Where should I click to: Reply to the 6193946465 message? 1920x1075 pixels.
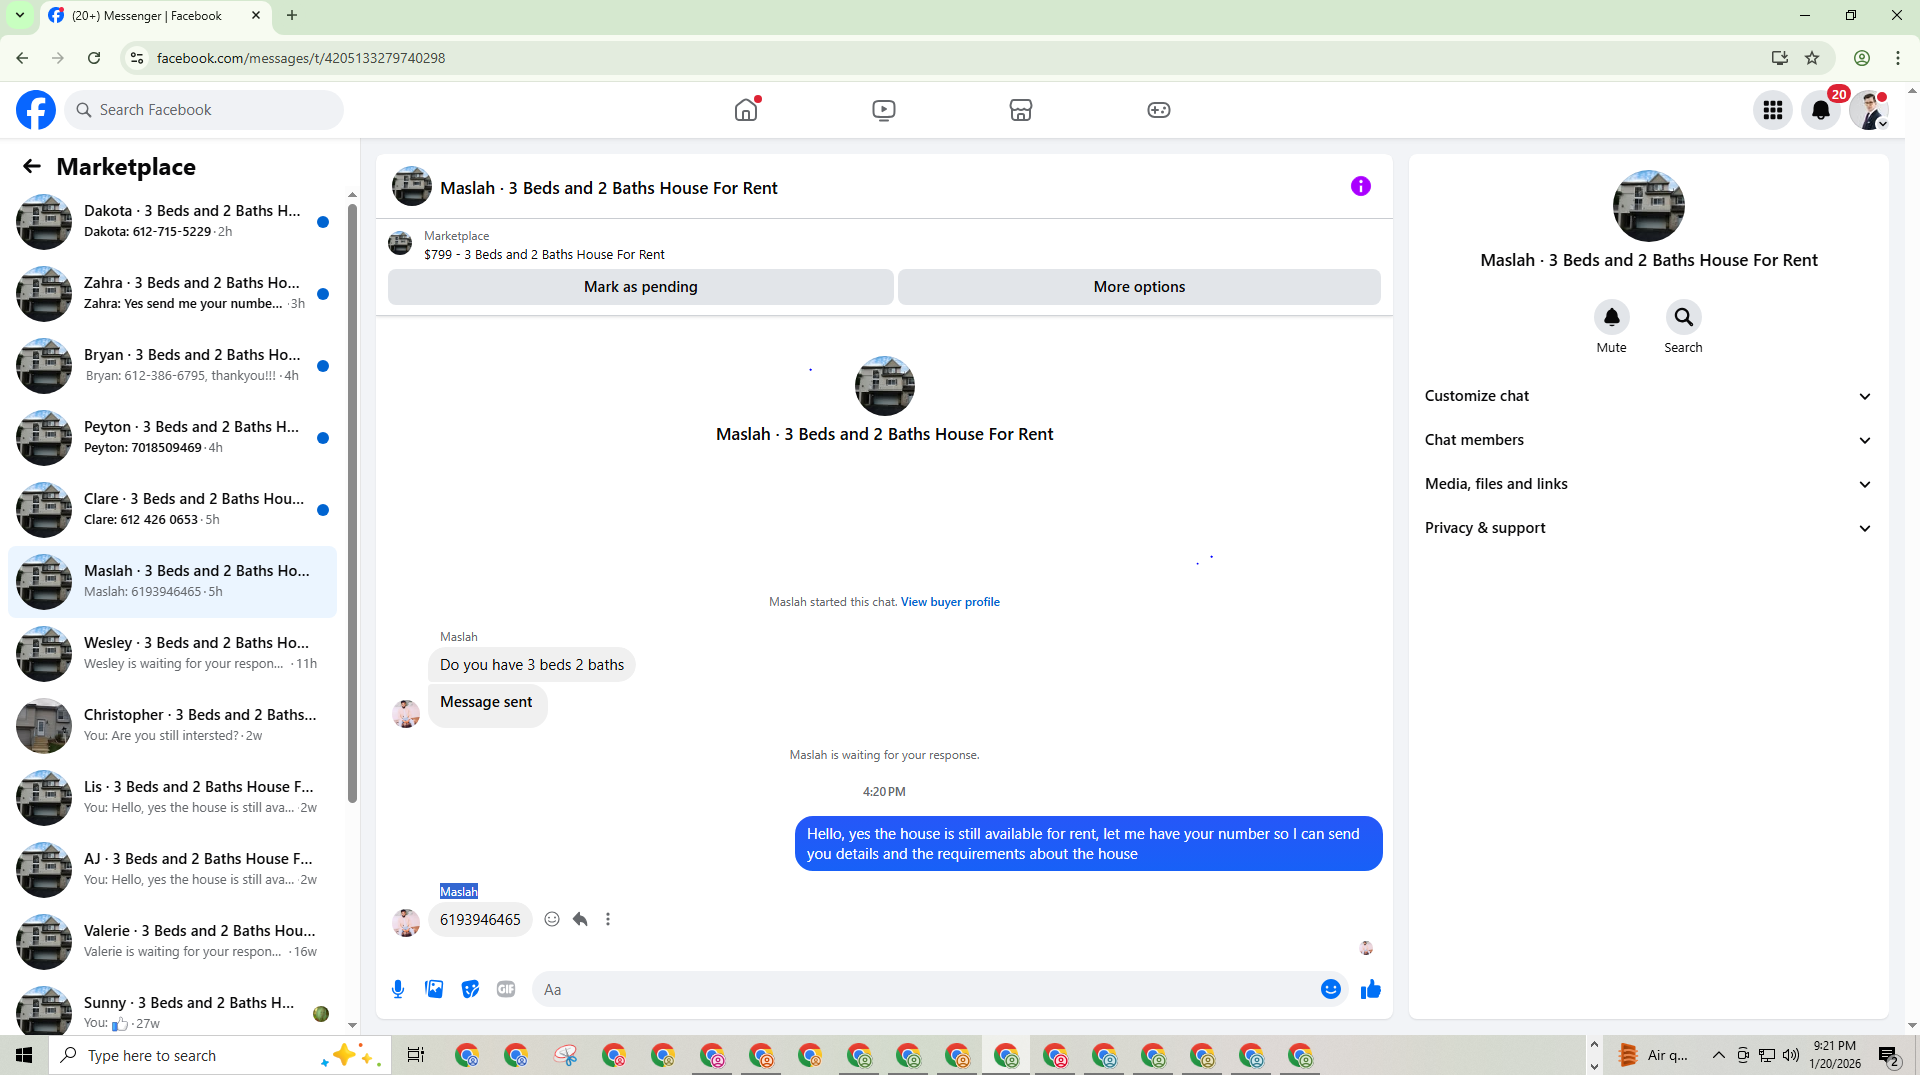coord(580,919)
